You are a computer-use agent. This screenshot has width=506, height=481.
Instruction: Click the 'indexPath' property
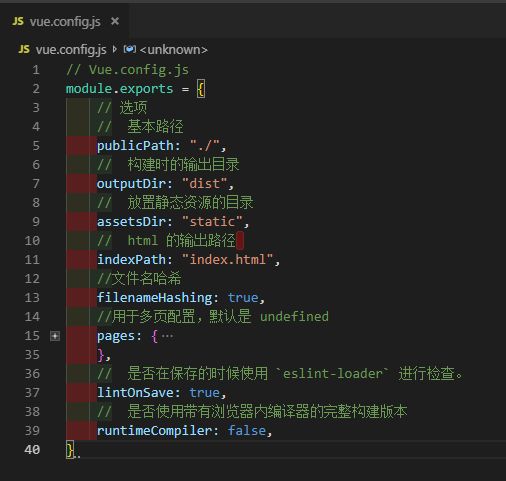click(131, 260)
